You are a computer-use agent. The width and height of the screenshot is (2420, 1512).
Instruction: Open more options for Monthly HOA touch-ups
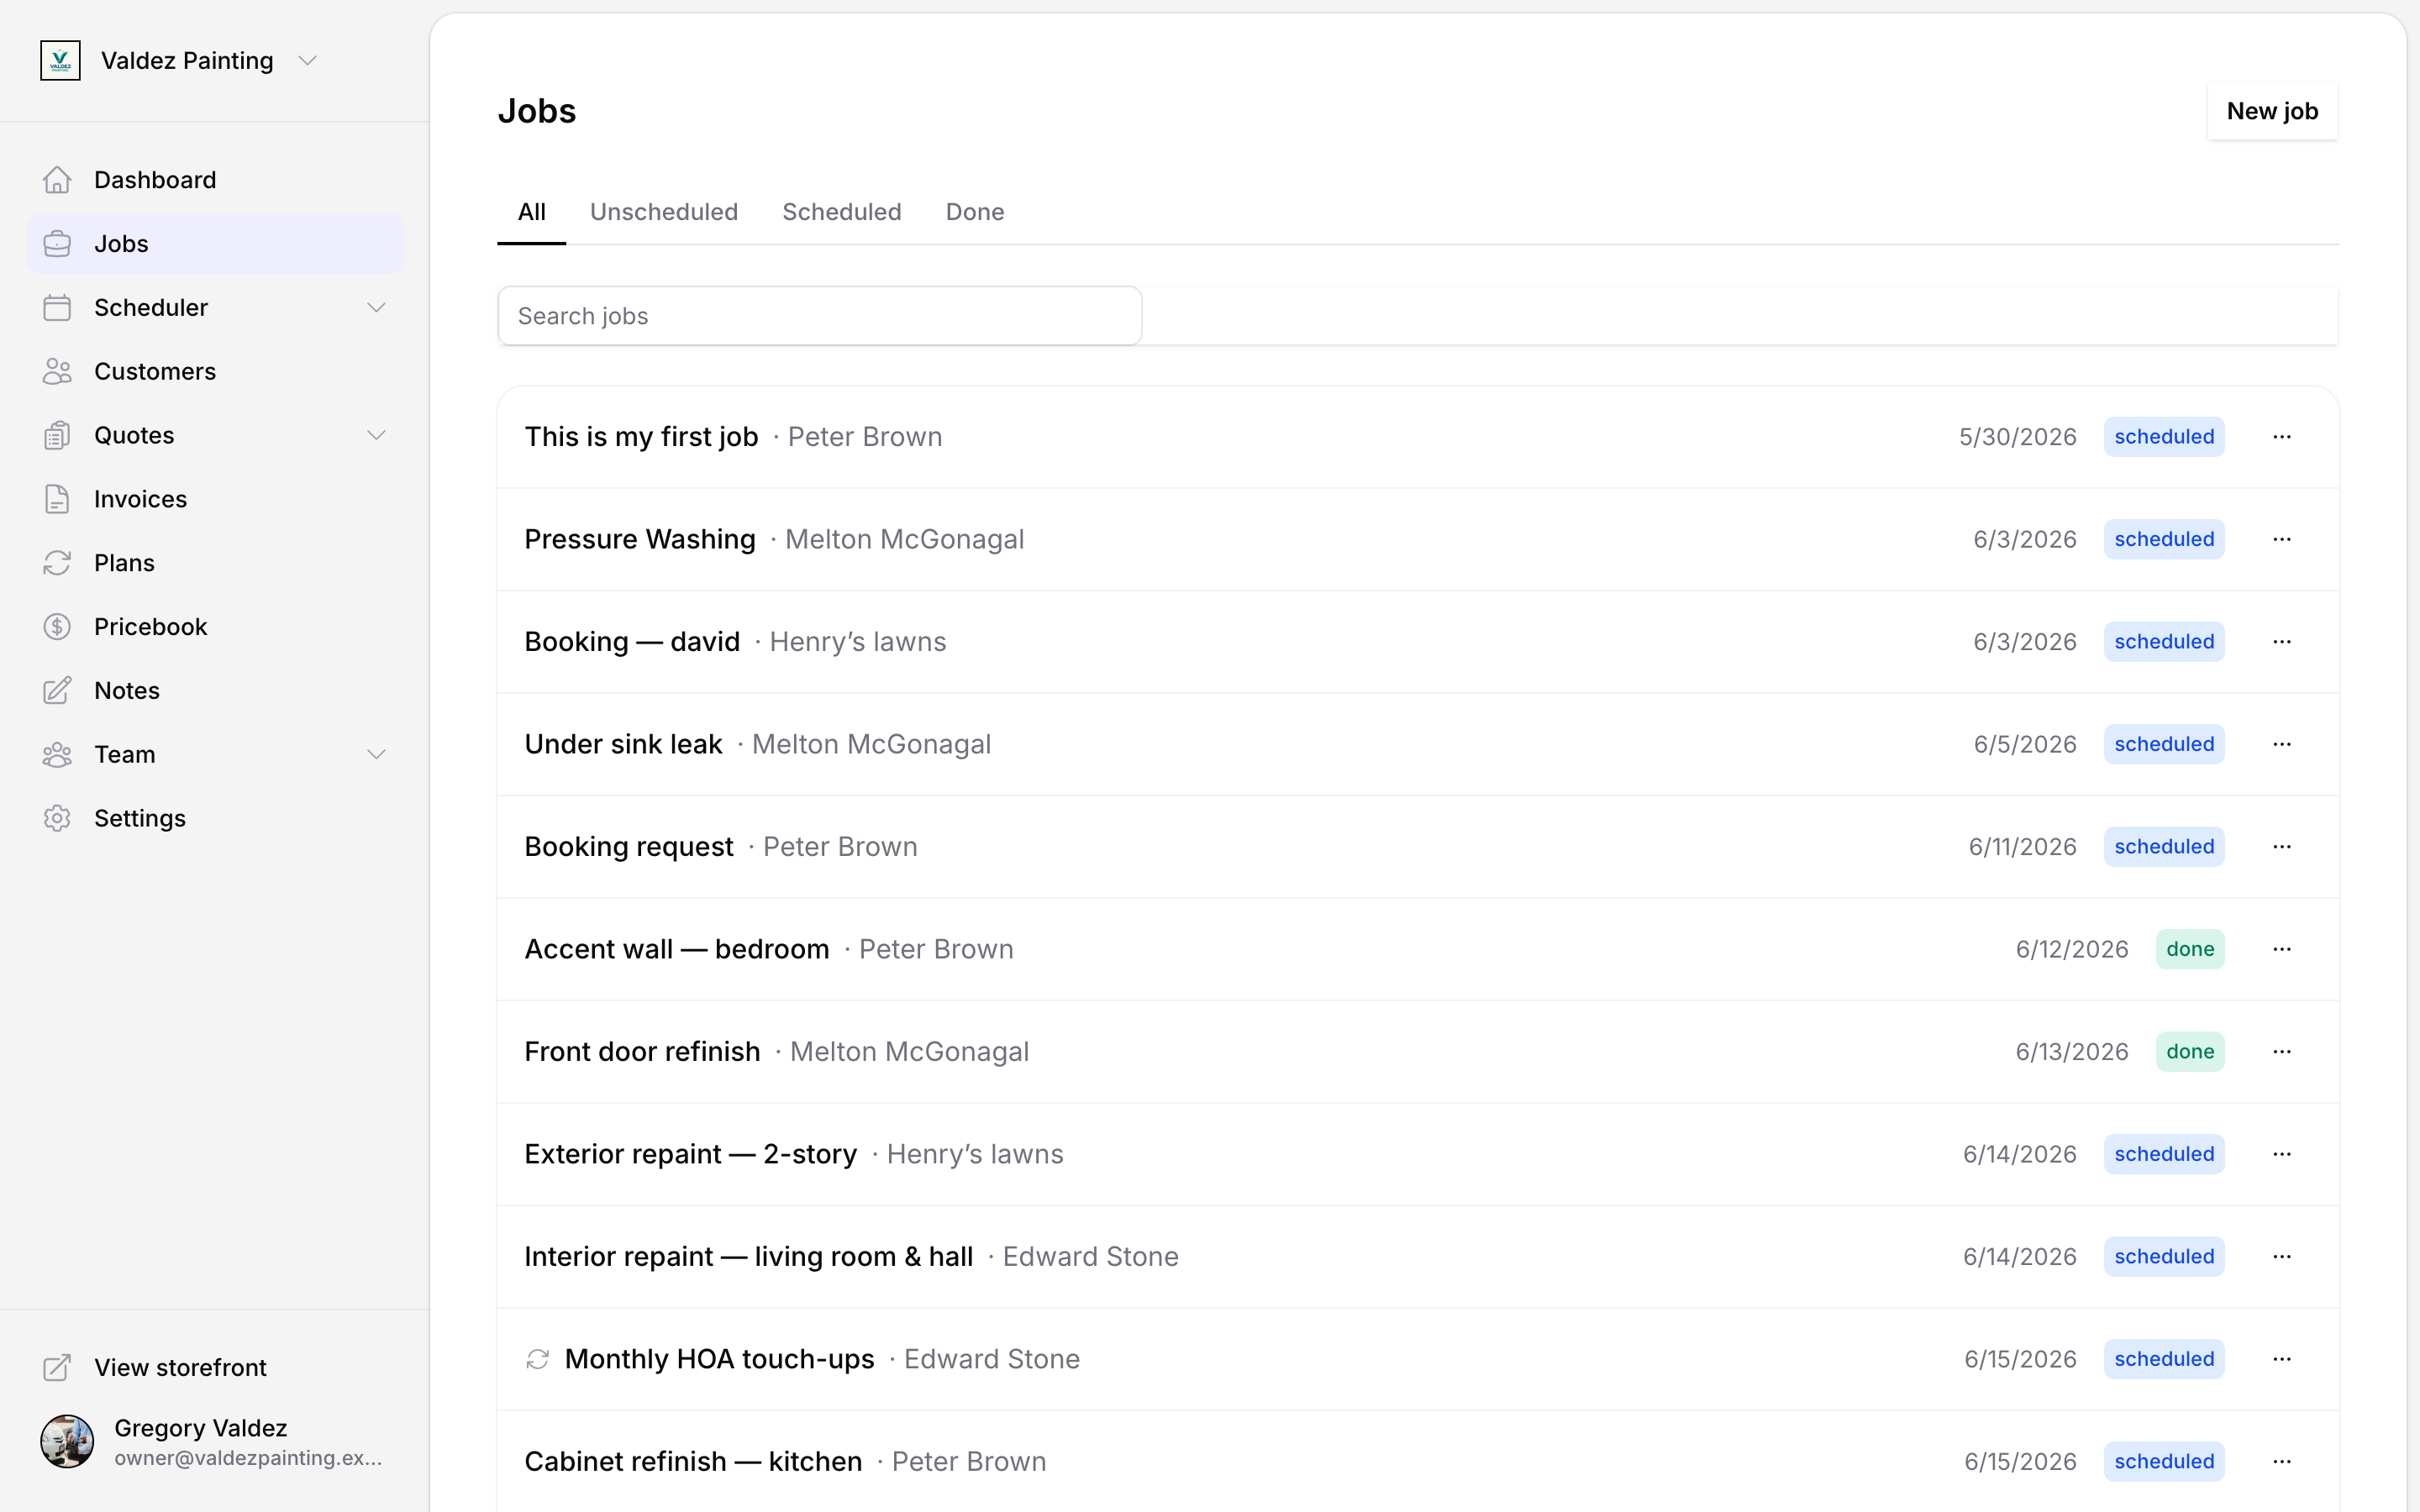(x=2282, y=1360)
